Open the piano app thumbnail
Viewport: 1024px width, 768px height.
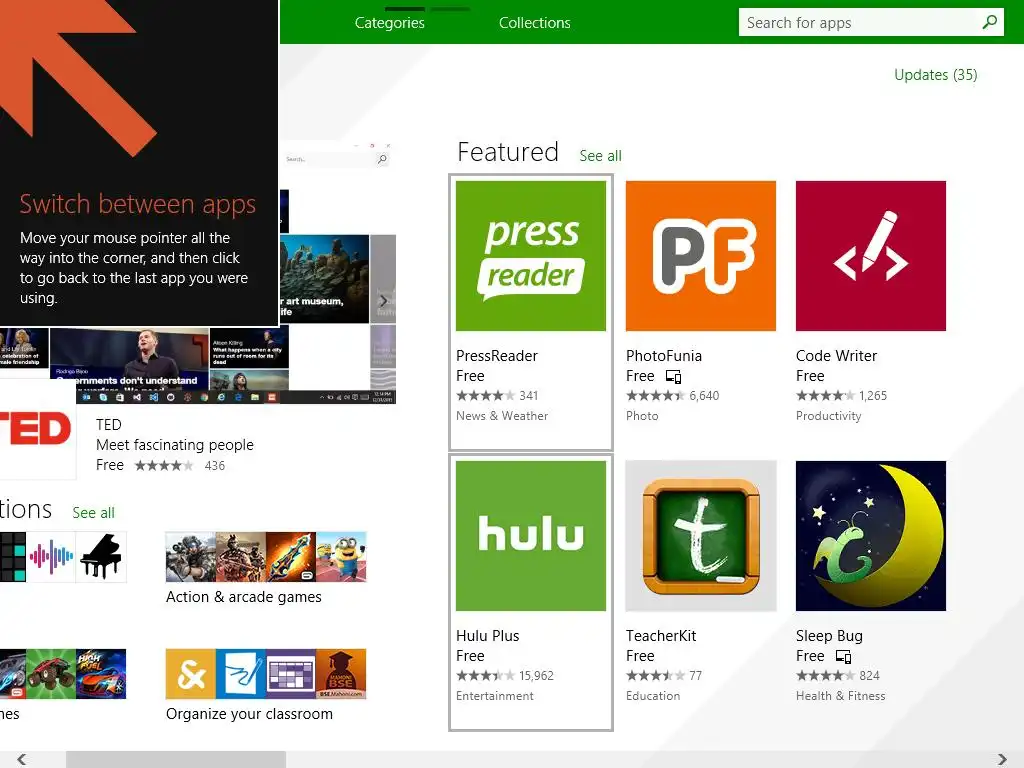[x=101, y=557]
